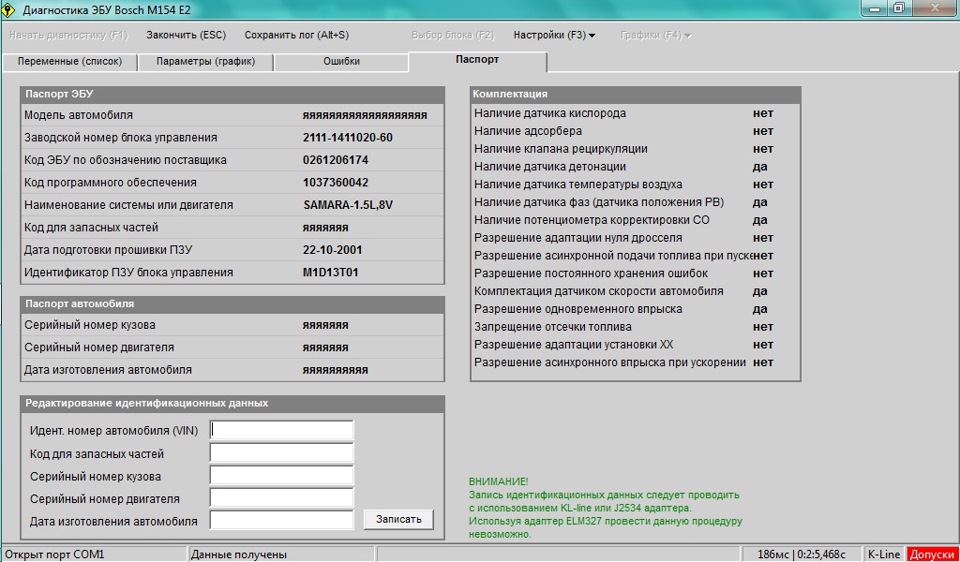Click the VIN number input field
The height and width of the screenshot is (562, 960).
282,430
